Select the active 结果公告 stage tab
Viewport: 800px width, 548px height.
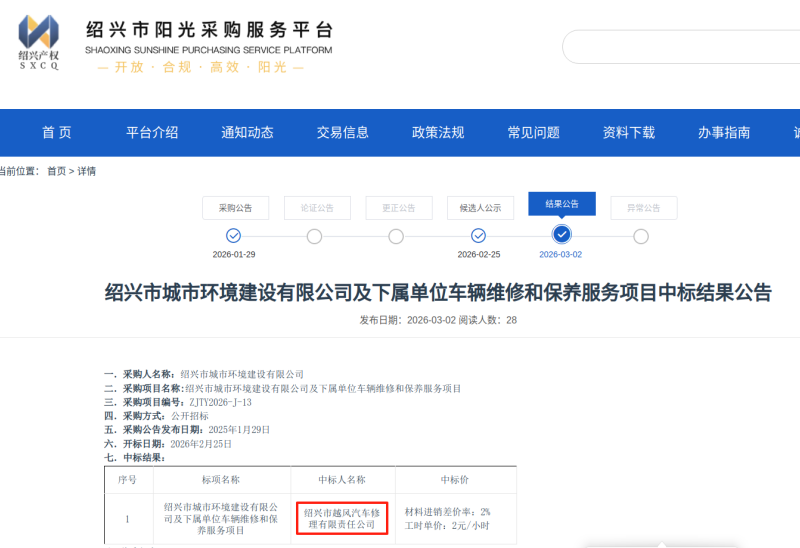pos(562,204)
